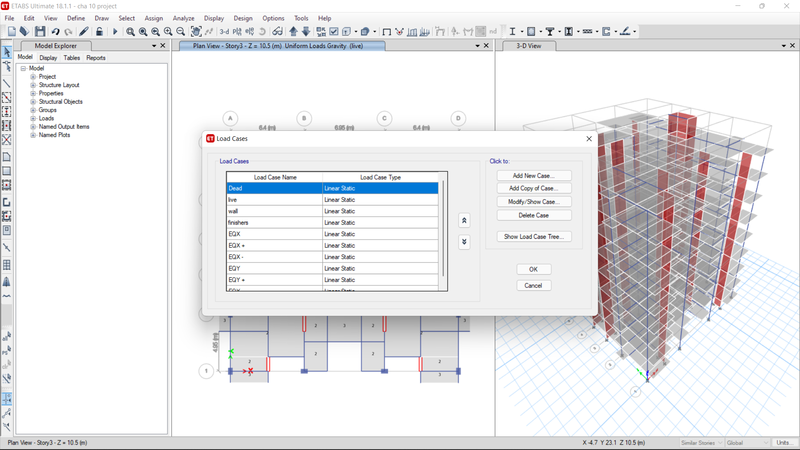The width and height of the screenshot is (800, 450).
Task: Click the Show Undeformed Shape rectangle icon
Action: click(386, 32)
